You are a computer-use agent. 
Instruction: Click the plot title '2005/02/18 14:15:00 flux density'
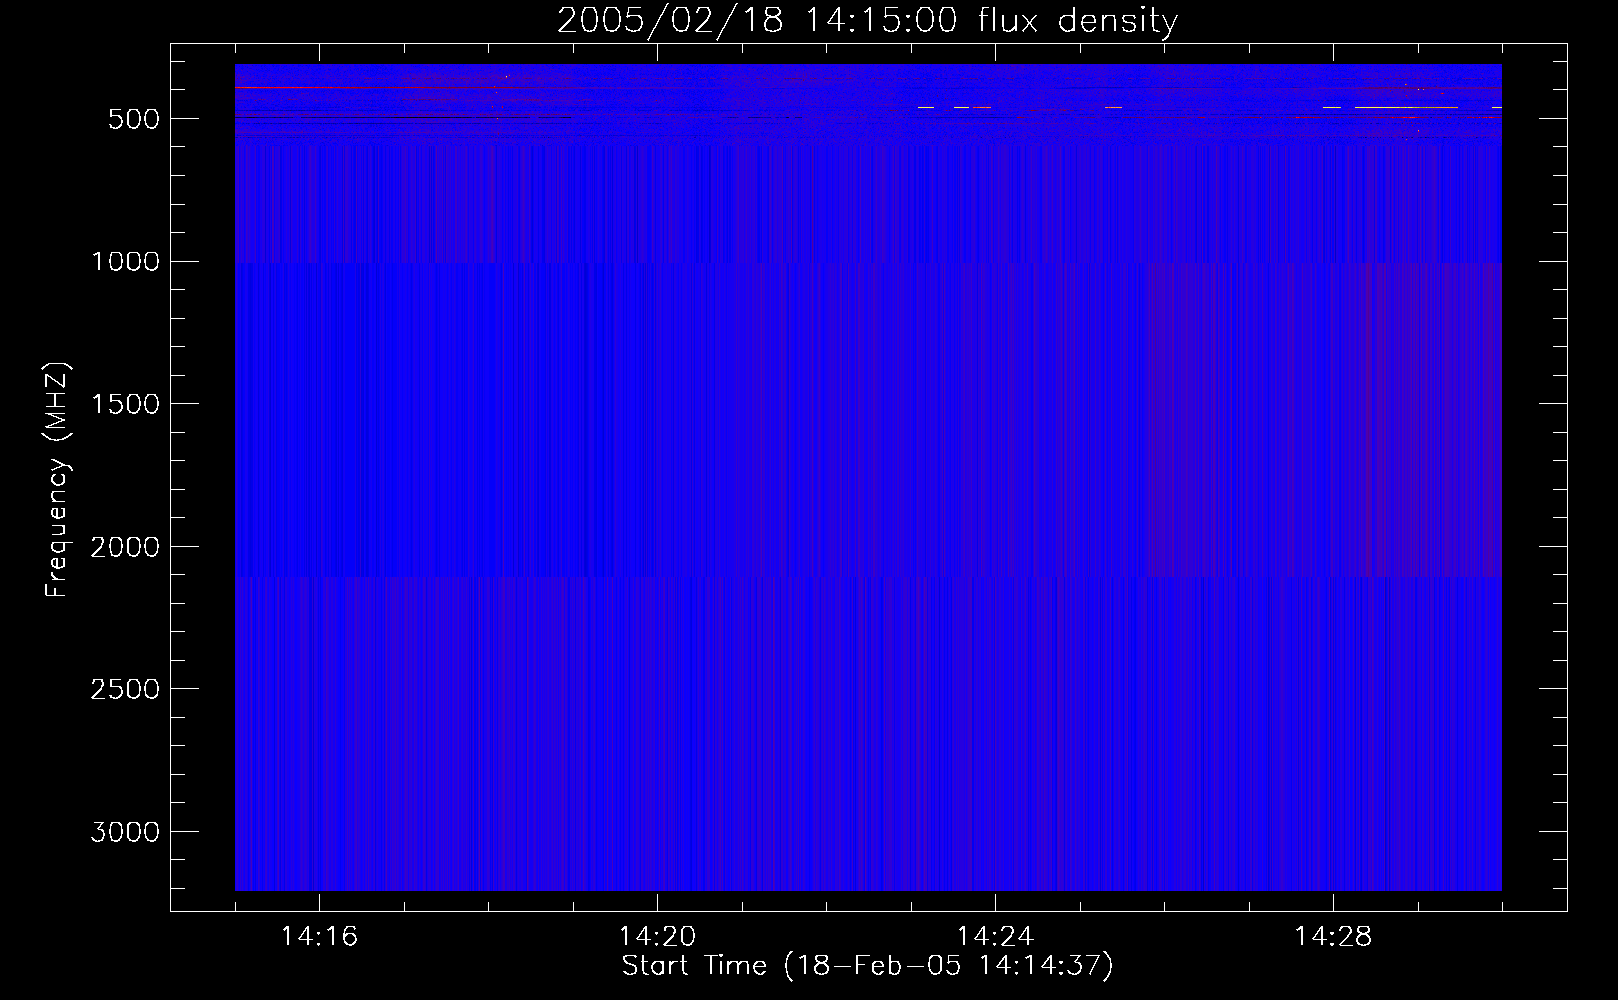[x=867, y=21]
